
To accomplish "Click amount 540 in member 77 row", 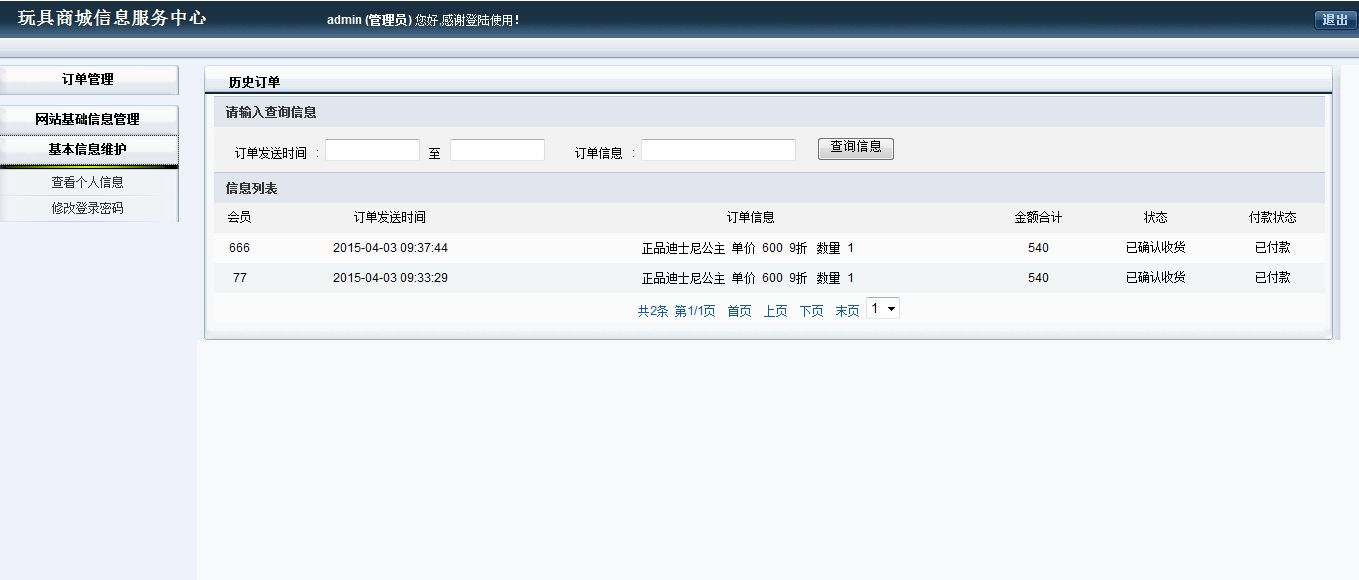I will coord(1038,278).
